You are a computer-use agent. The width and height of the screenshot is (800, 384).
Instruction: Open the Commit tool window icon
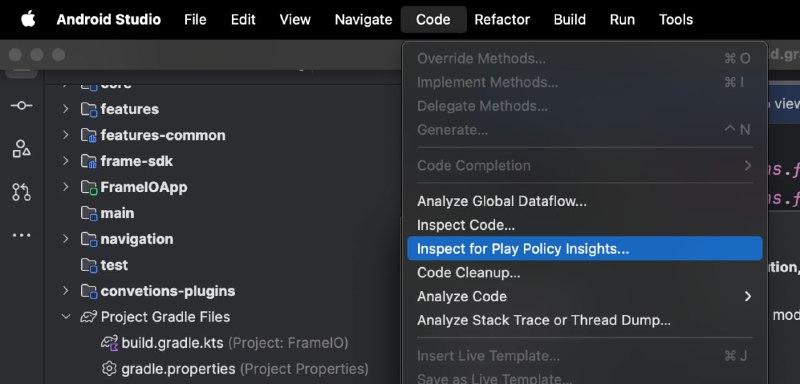pyautogui.click(x=21, y=106)
